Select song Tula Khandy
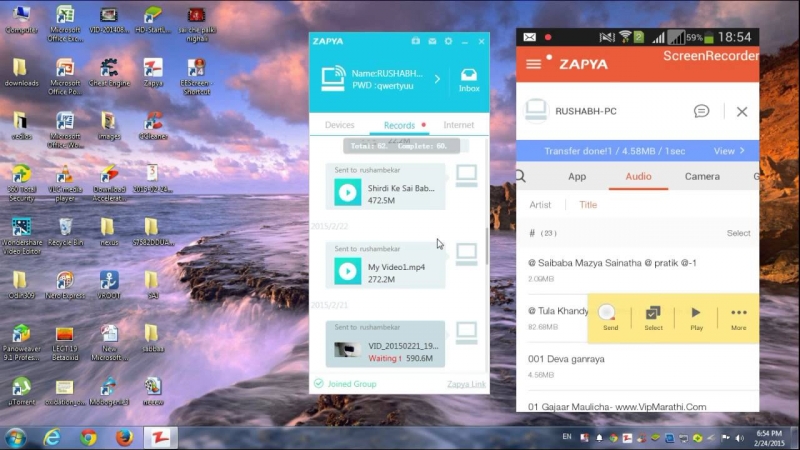The height and width of the screenshot is (450, 800). click(552, 318)
